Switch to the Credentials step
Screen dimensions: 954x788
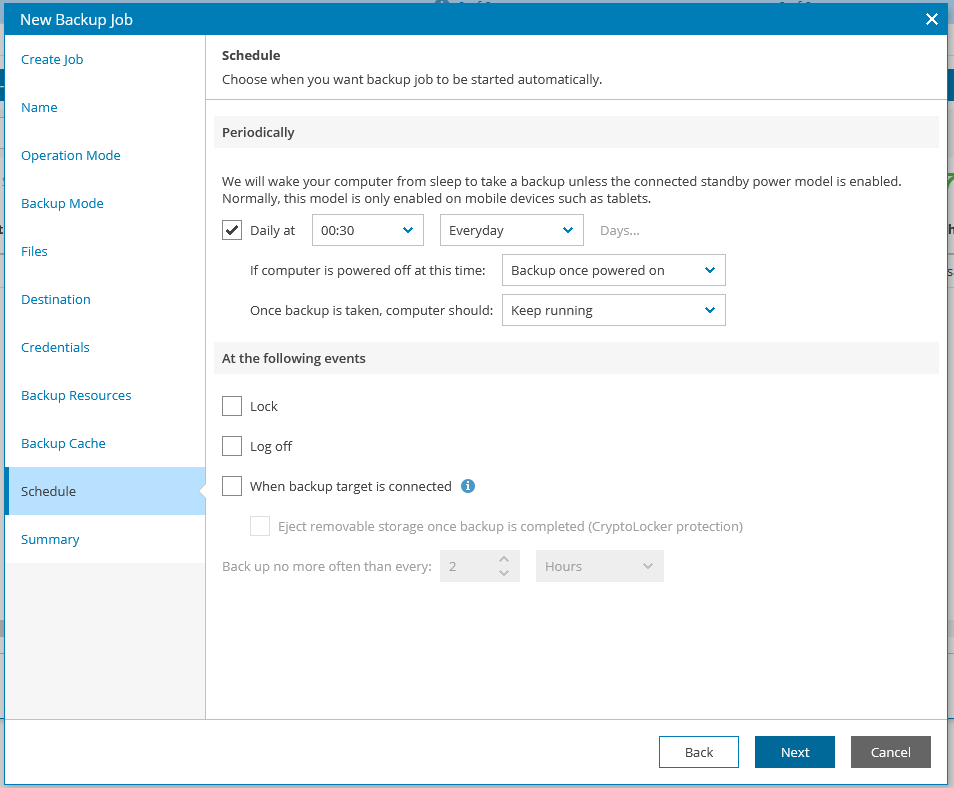(55, 347)
